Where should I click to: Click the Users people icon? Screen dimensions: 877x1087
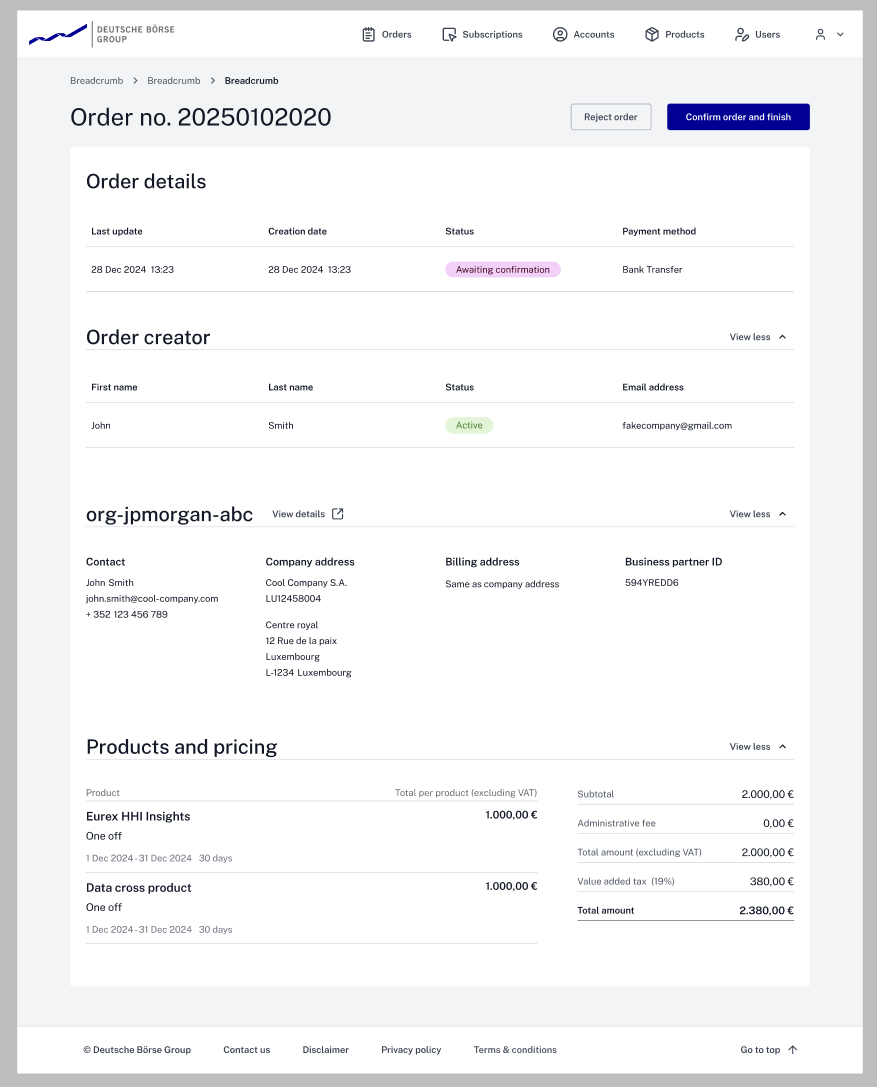point(740,34)
